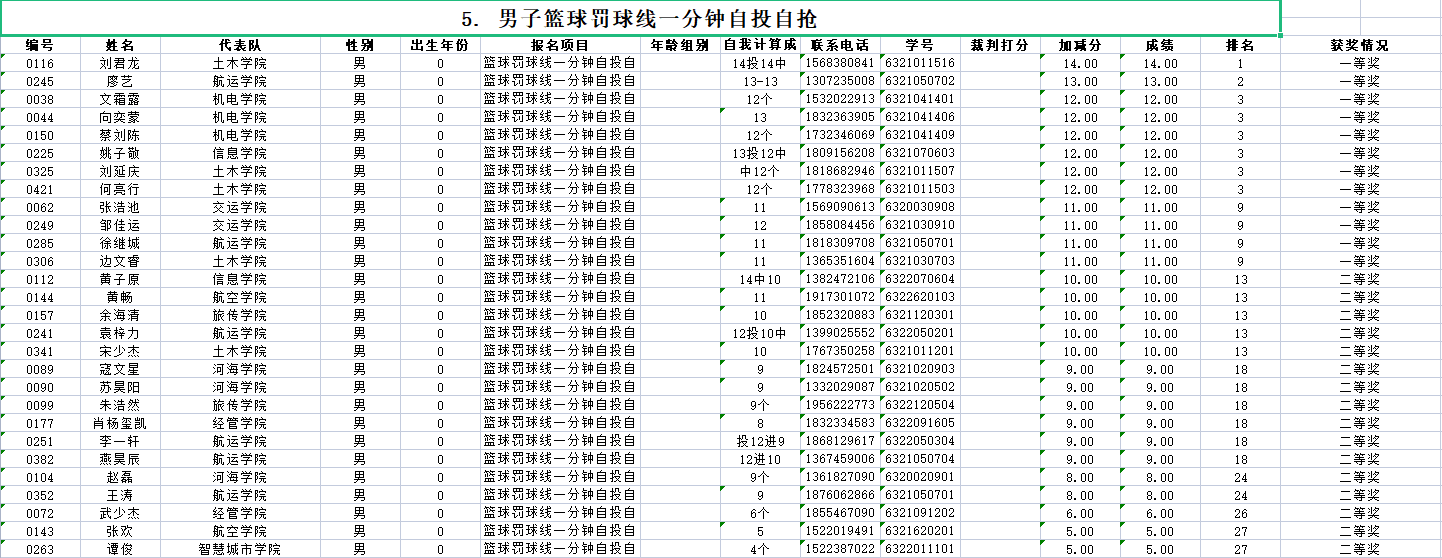Select 刘君龙's award cell 一等奖
Viewport: 1442px width, 558px height.
pyautogui.click(x=1360, y=63)
